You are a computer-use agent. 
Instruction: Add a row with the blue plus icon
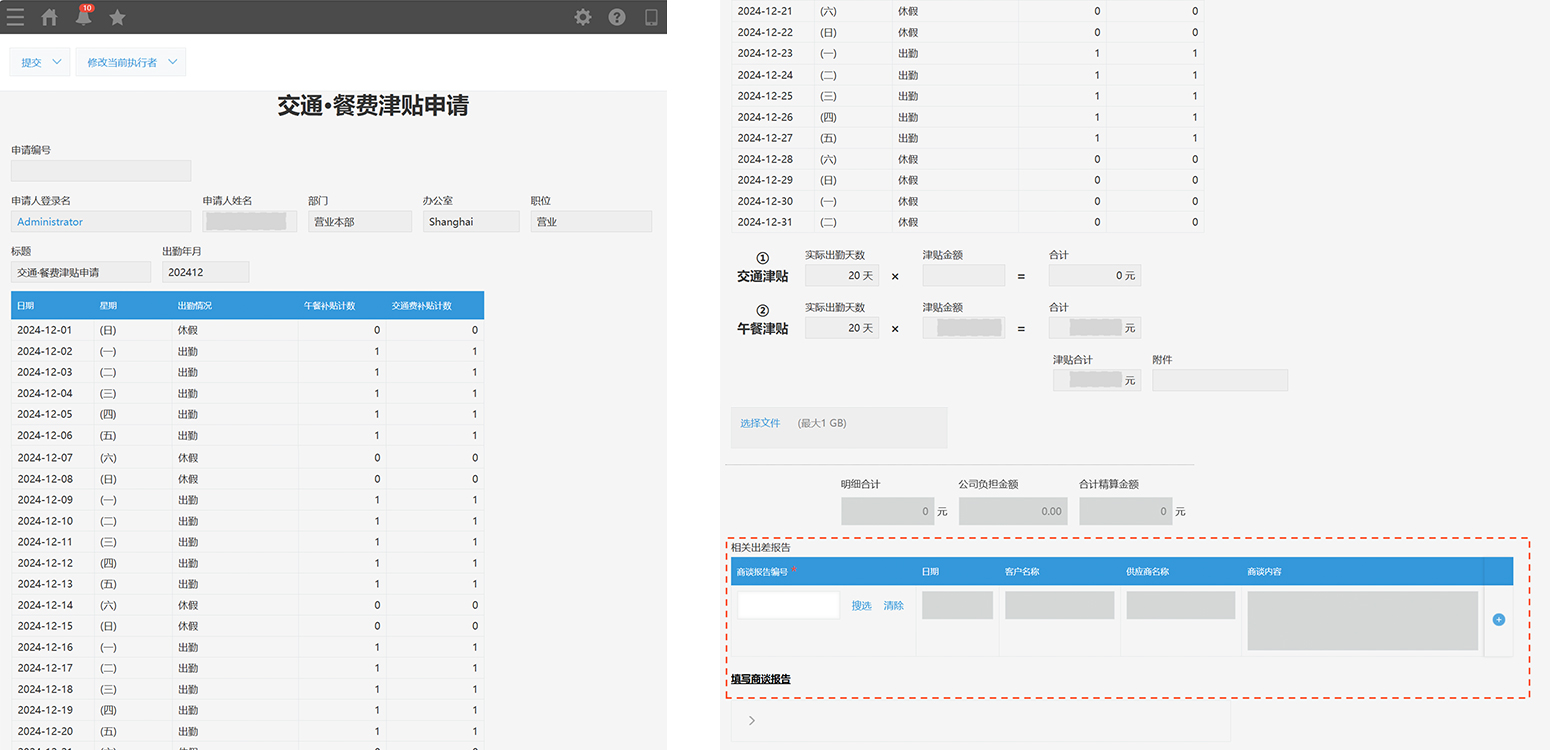tap(1498, 620)
